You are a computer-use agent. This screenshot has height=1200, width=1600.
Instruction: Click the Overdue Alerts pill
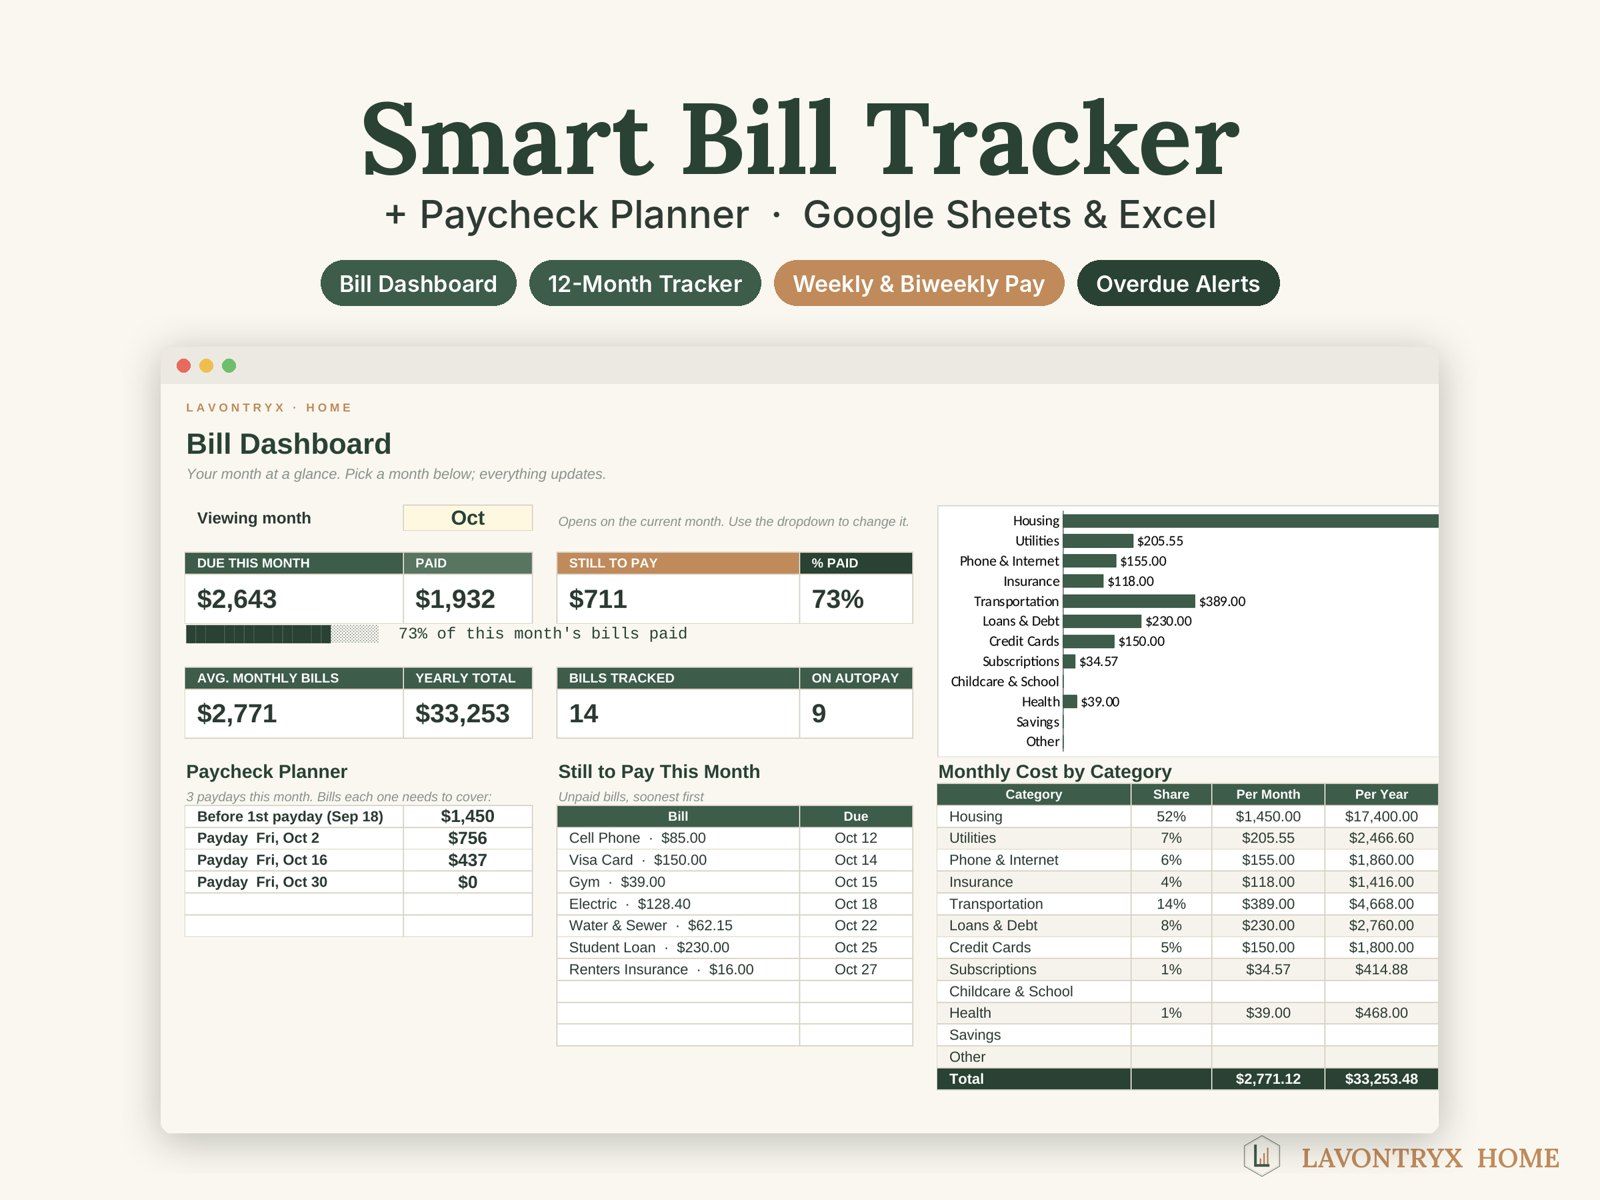tap(1178, 284)
